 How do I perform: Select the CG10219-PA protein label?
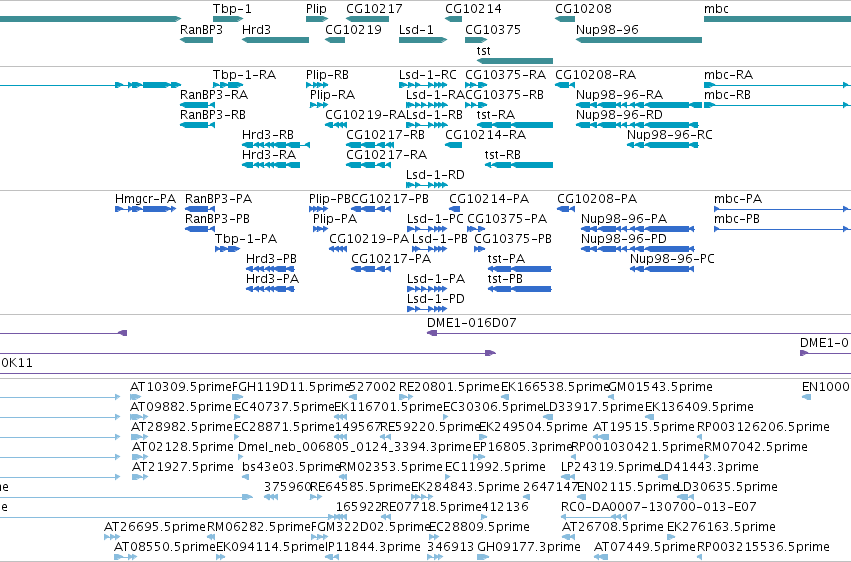[369, 239]
